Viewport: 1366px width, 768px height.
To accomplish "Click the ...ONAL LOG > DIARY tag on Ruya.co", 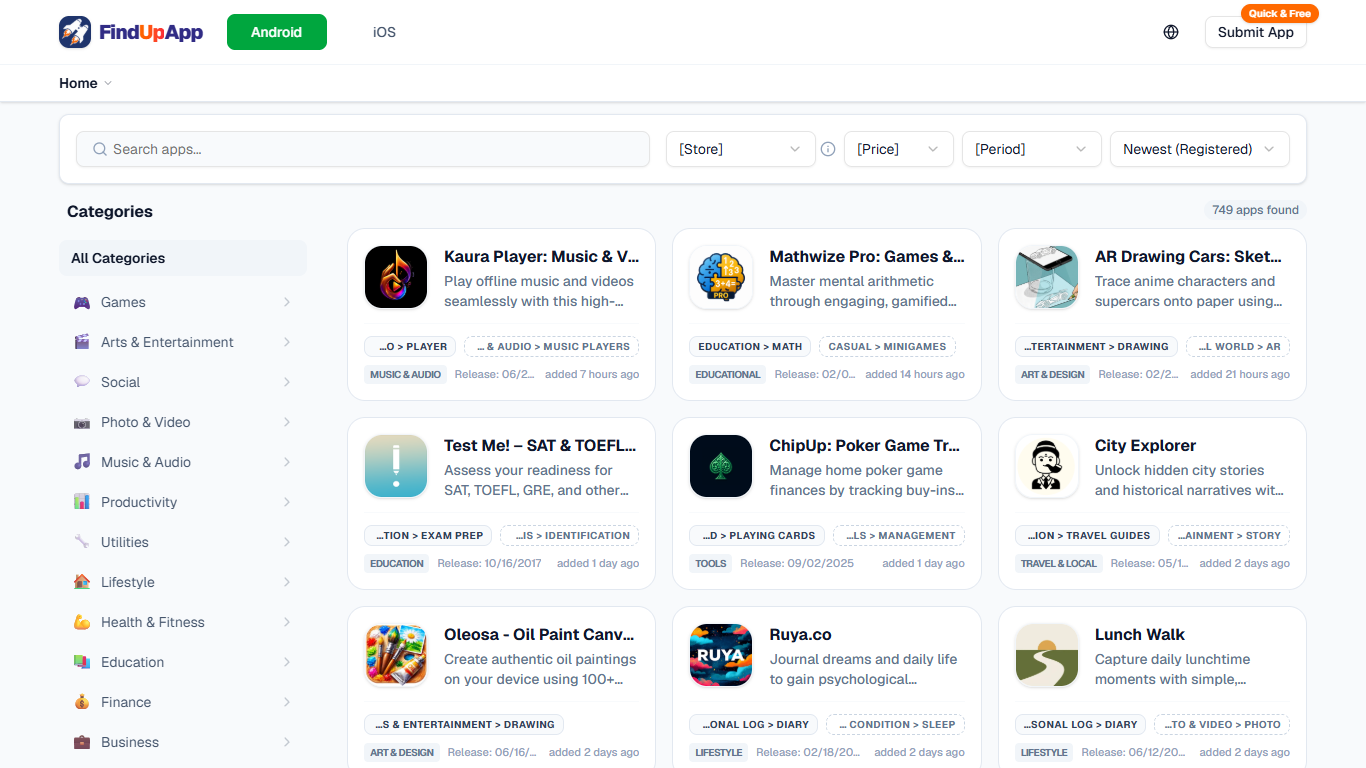I will (754, 724).
